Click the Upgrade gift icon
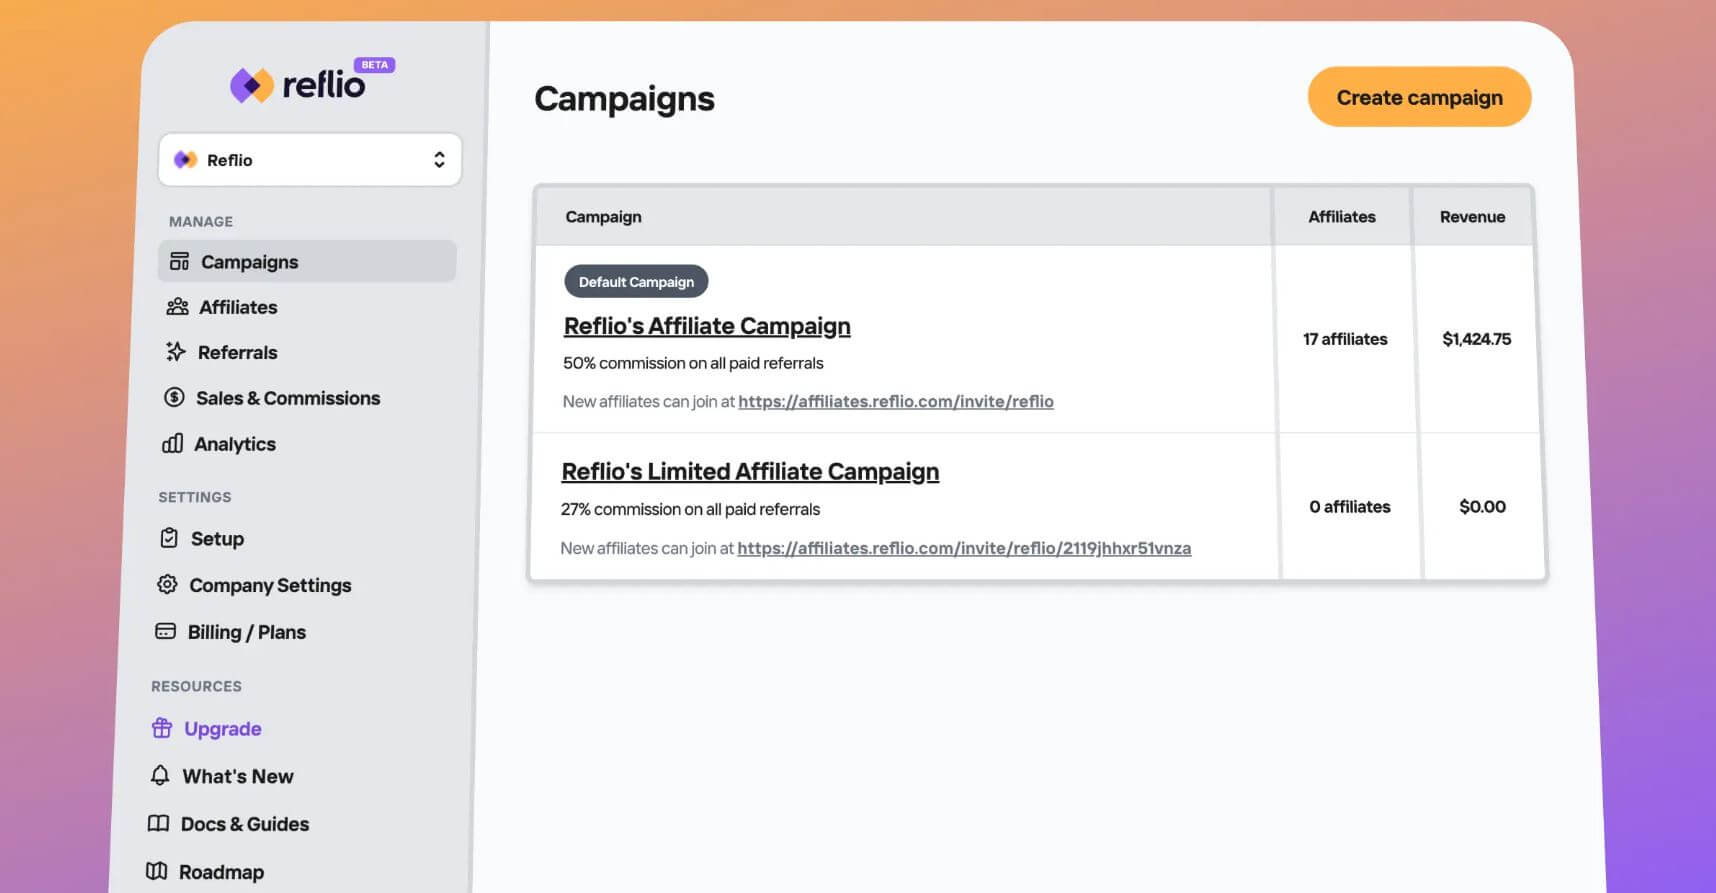 pos(162,728)
